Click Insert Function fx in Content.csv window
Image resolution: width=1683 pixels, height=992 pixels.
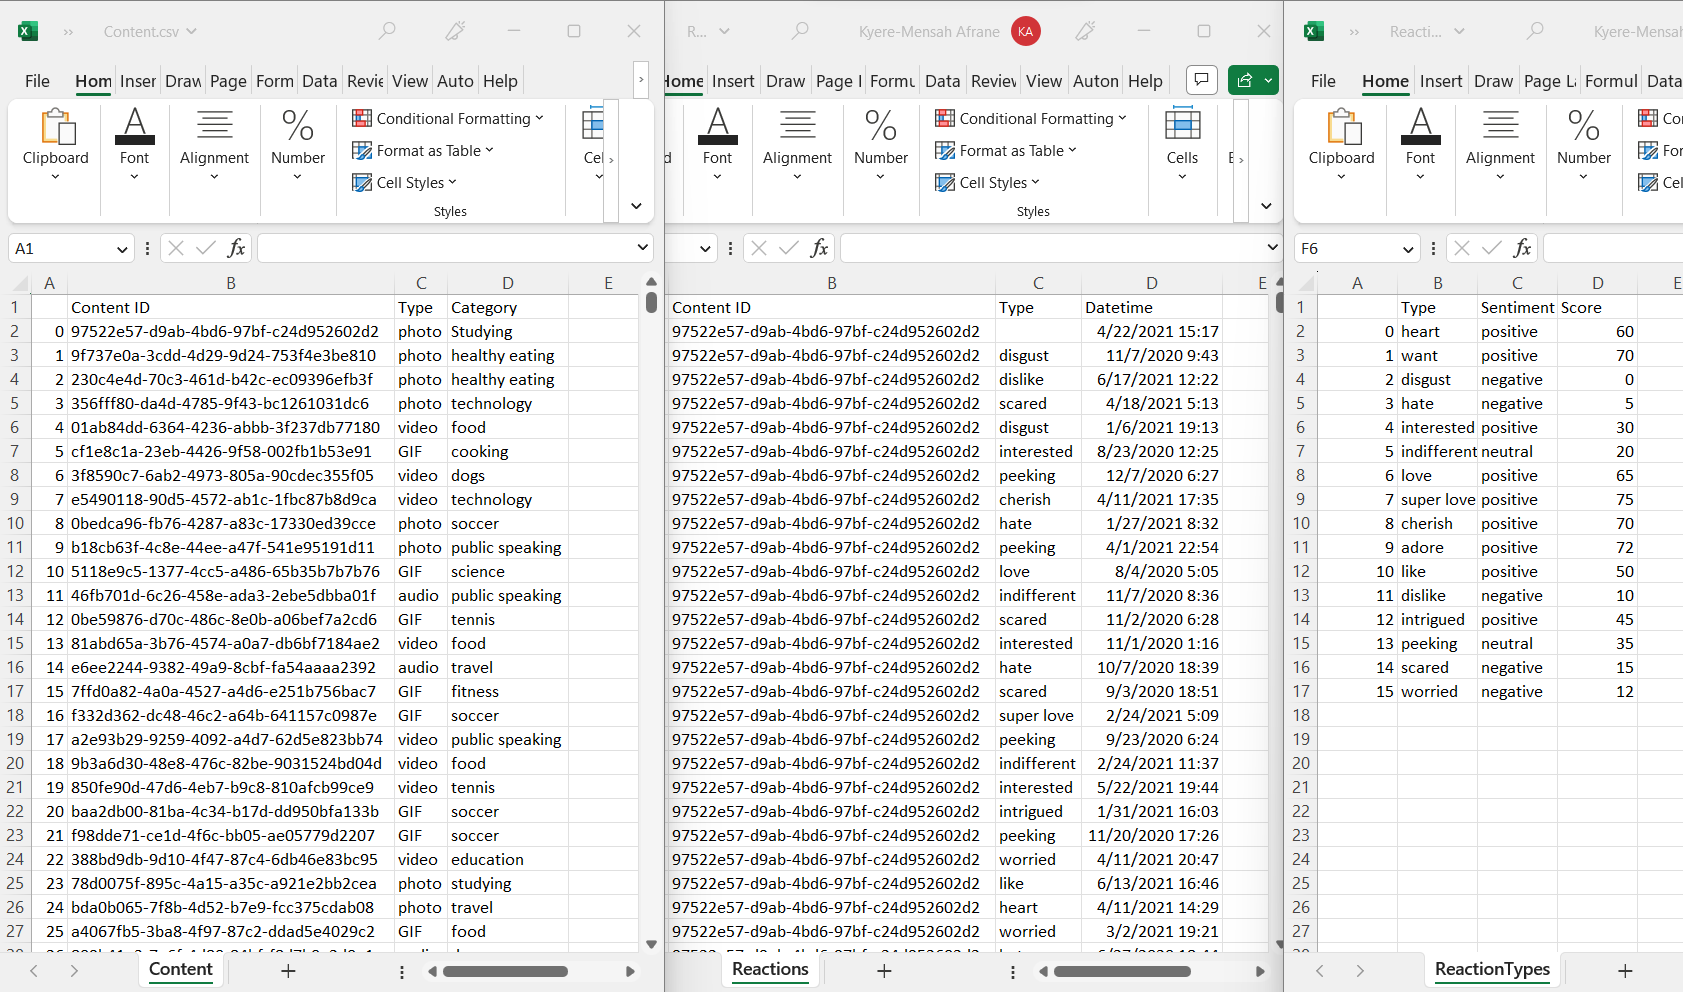[x=237, y=248]
